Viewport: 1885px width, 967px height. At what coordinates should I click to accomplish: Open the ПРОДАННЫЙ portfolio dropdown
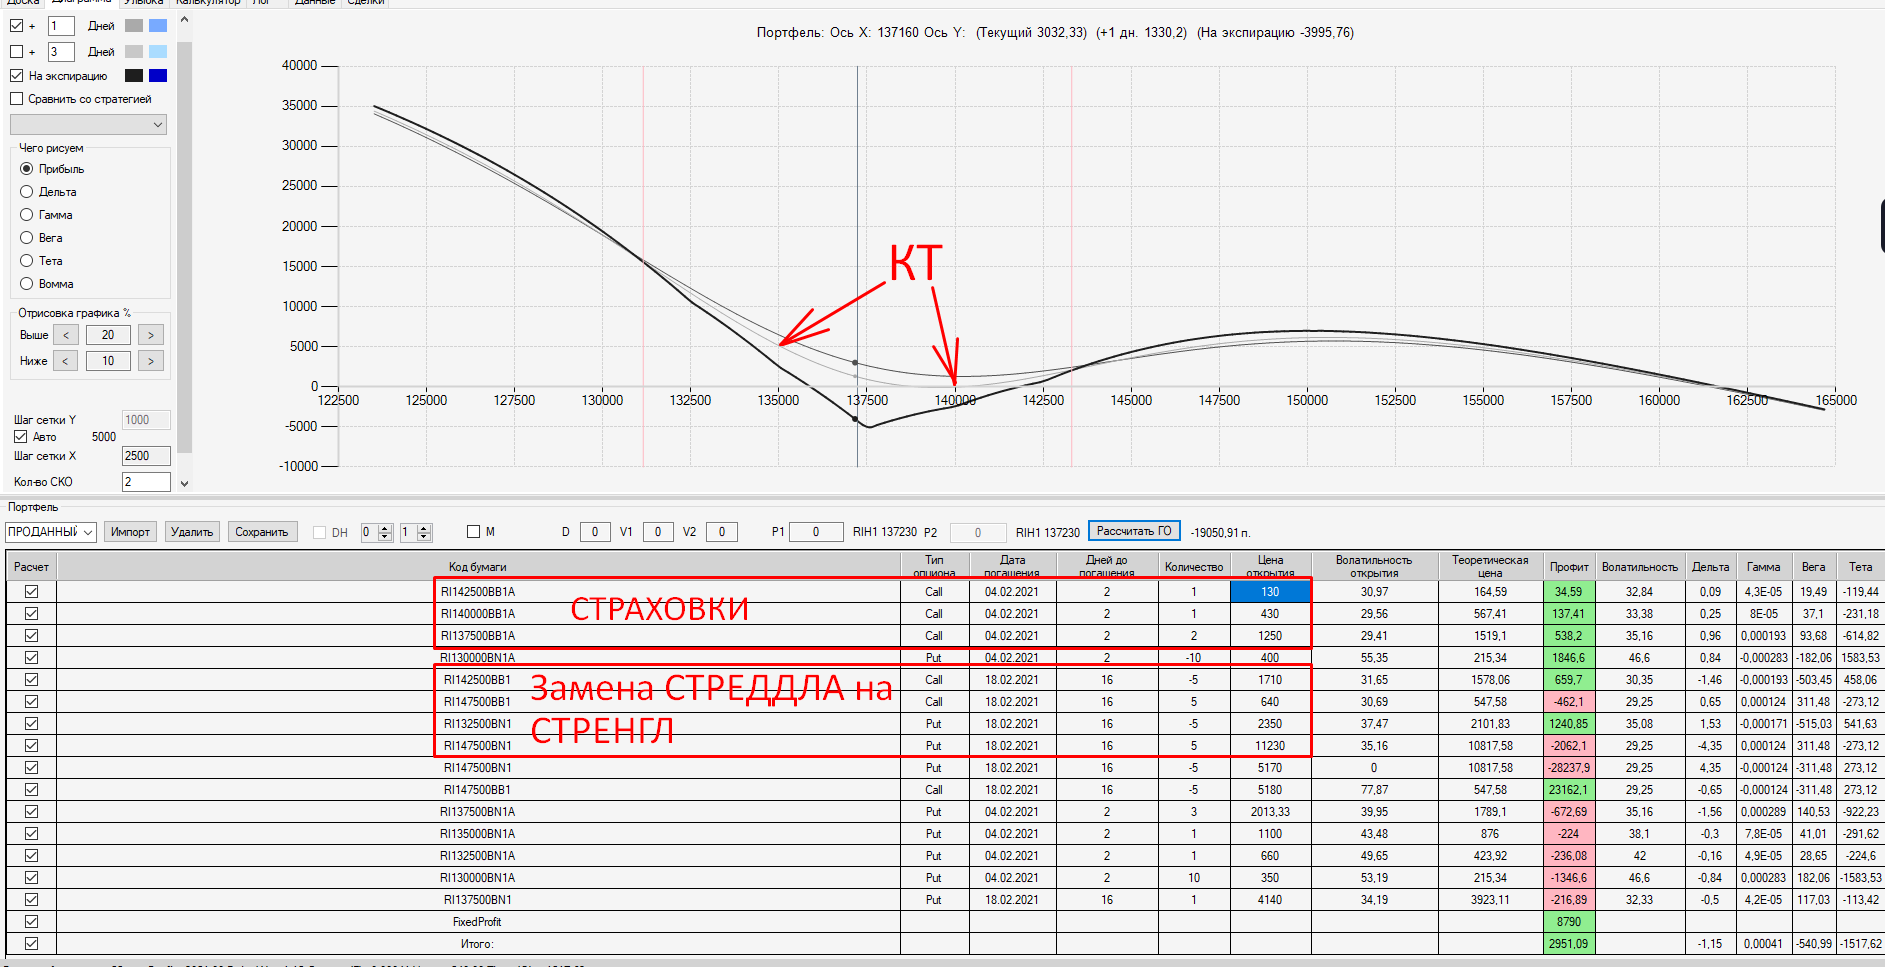pos(51,532)
